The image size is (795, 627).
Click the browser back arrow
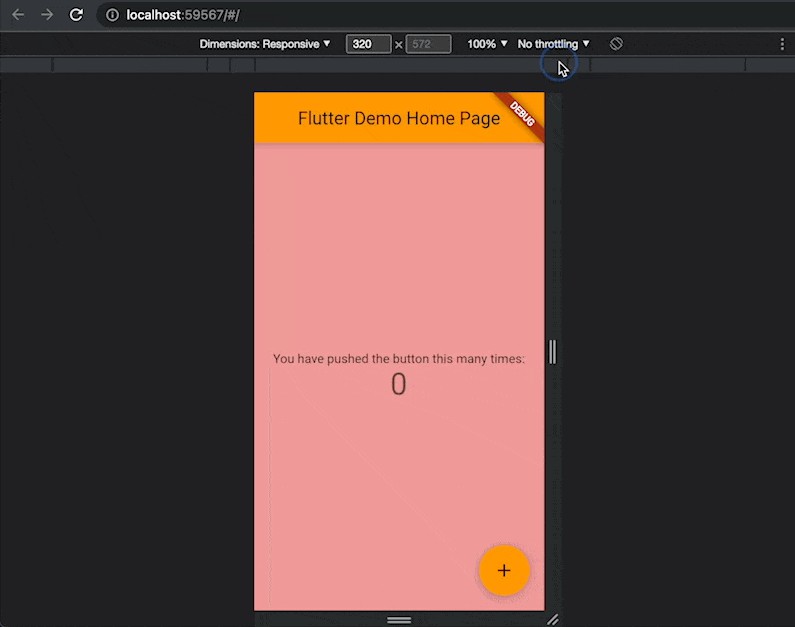pos(18,15)
